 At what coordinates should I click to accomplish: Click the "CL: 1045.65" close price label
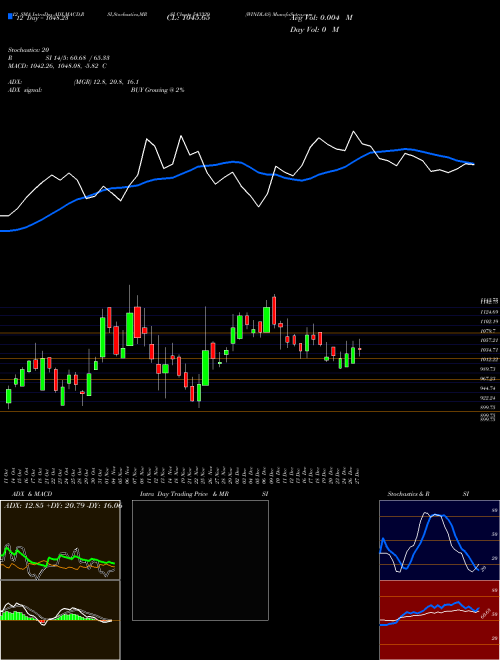(x=188, y=18)
